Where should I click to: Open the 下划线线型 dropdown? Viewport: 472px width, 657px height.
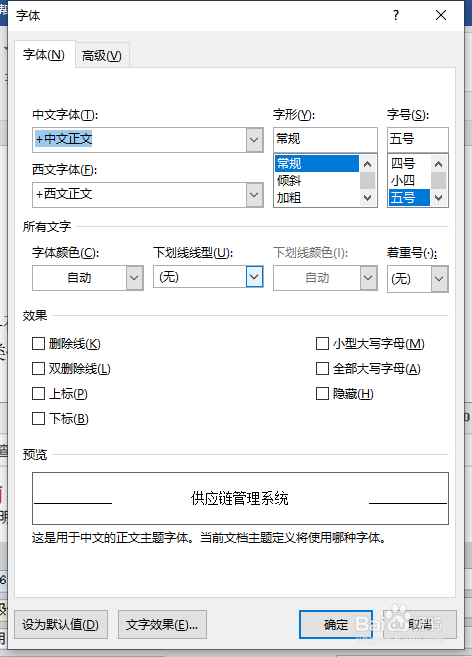254,277
